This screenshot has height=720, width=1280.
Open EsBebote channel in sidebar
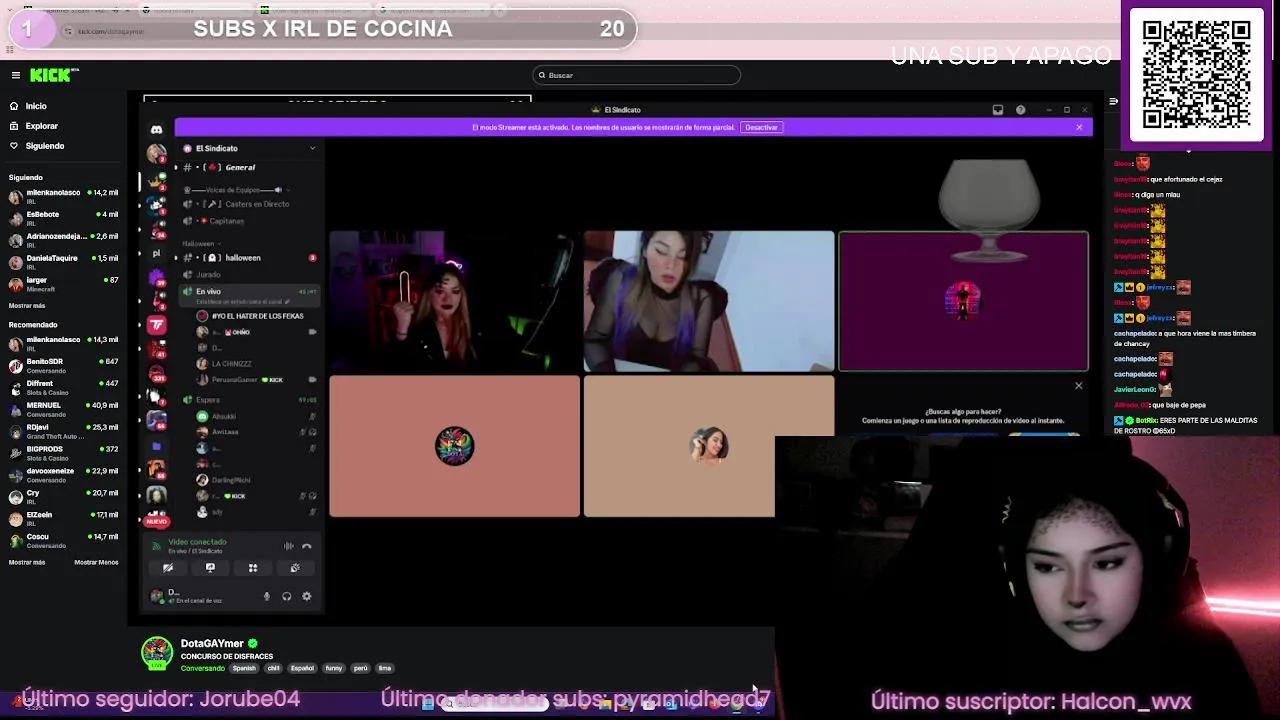pos(64,218)
